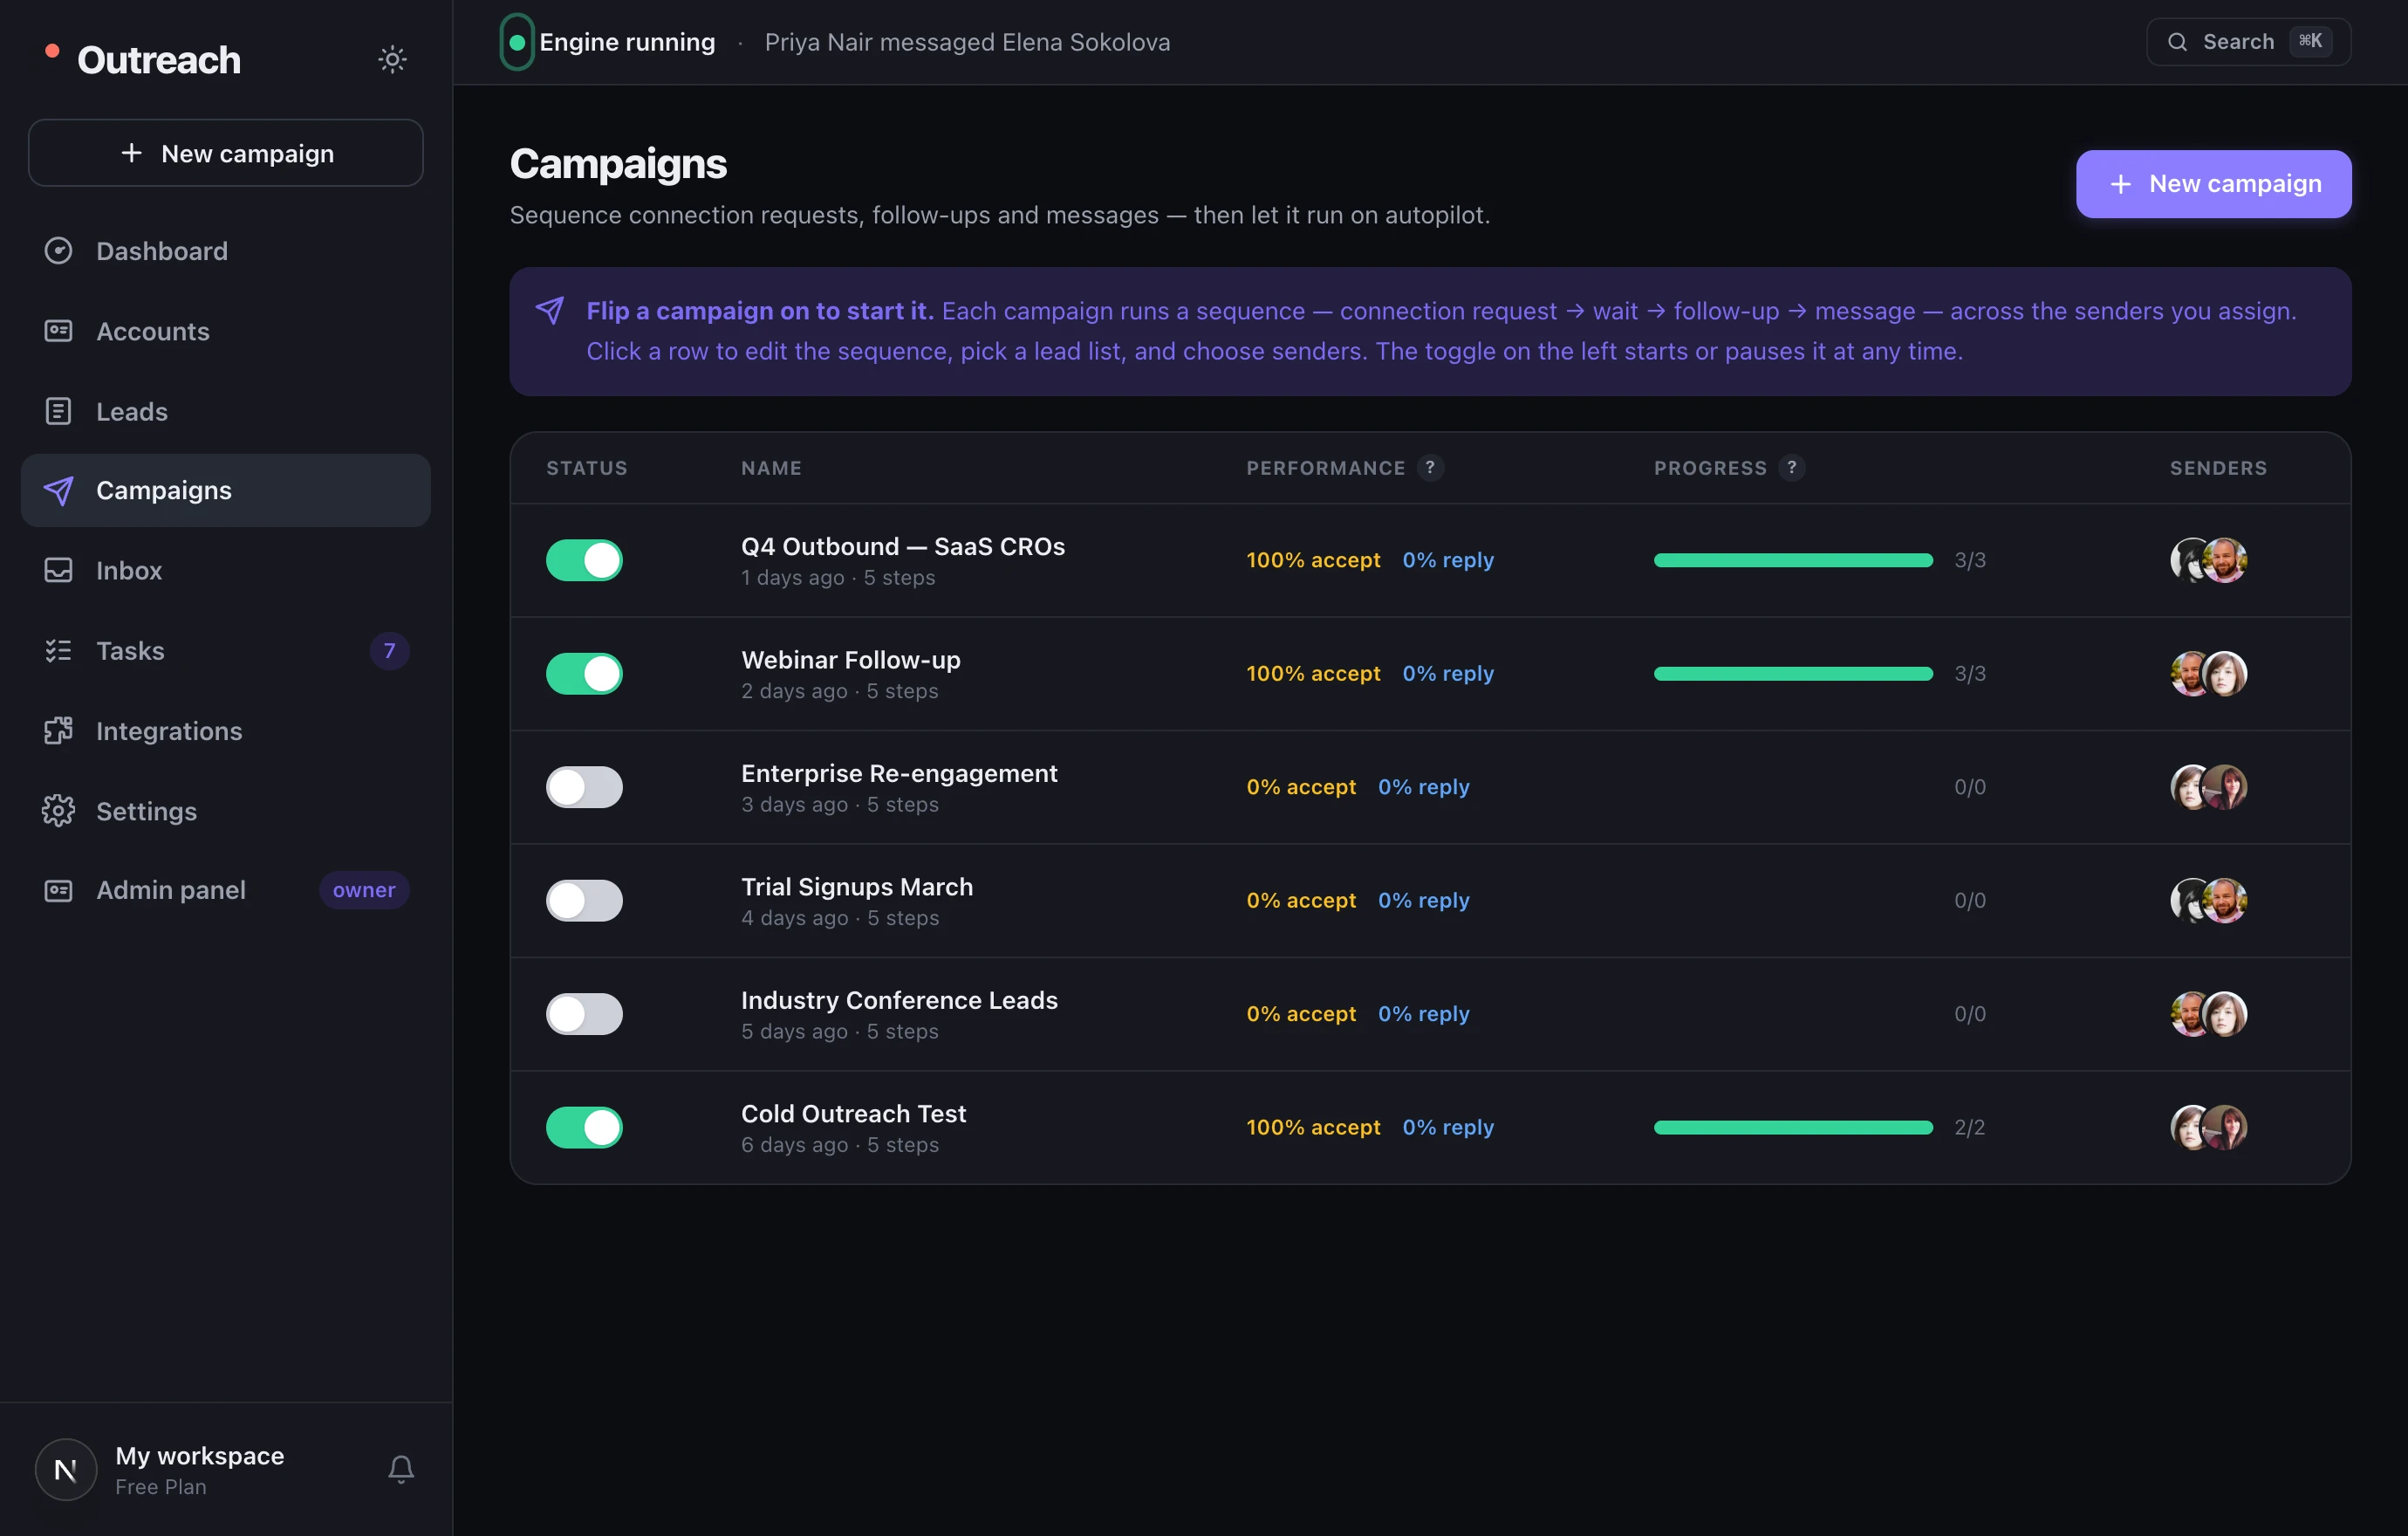Open the Search box
The width and height of the screenshot is (2408, 1536).
[2248, 42]
